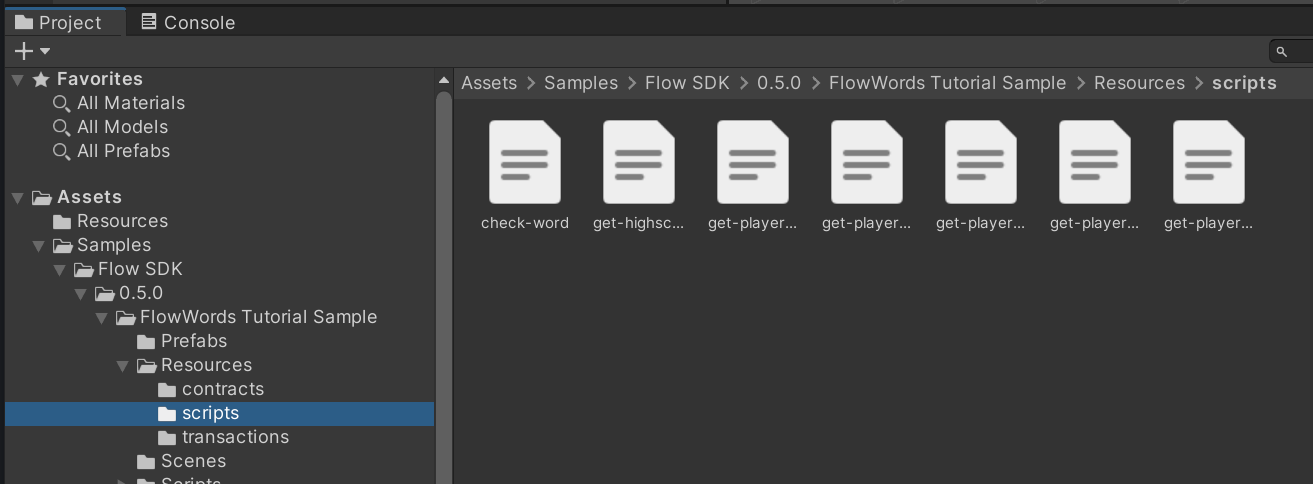Select the Flow SDK folder
This screenshot has height=484, width=1313.
pyautogui.click(x=140, y=269)
